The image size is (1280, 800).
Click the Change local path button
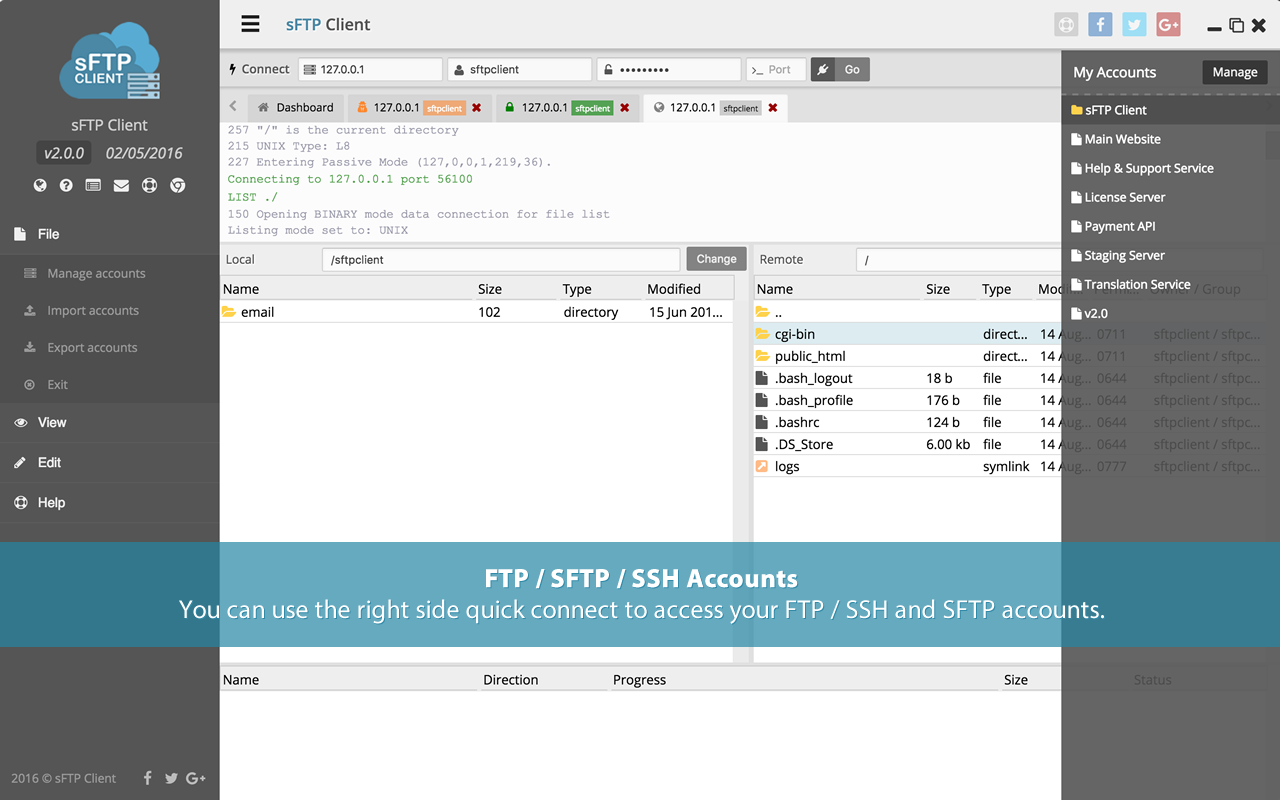tap(716, 259)
